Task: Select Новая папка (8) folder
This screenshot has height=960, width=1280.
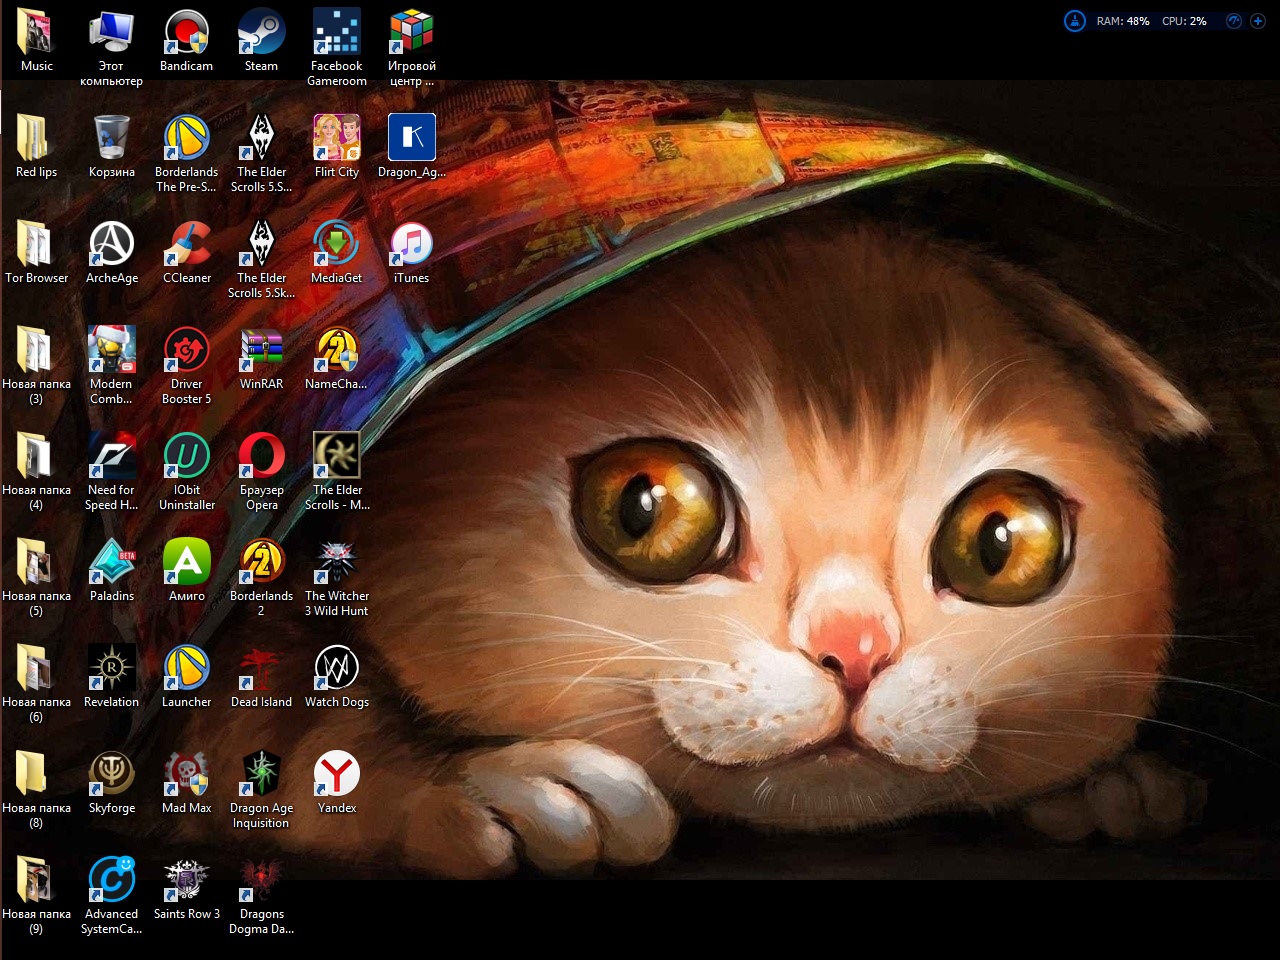Action: tap(36, 790)
